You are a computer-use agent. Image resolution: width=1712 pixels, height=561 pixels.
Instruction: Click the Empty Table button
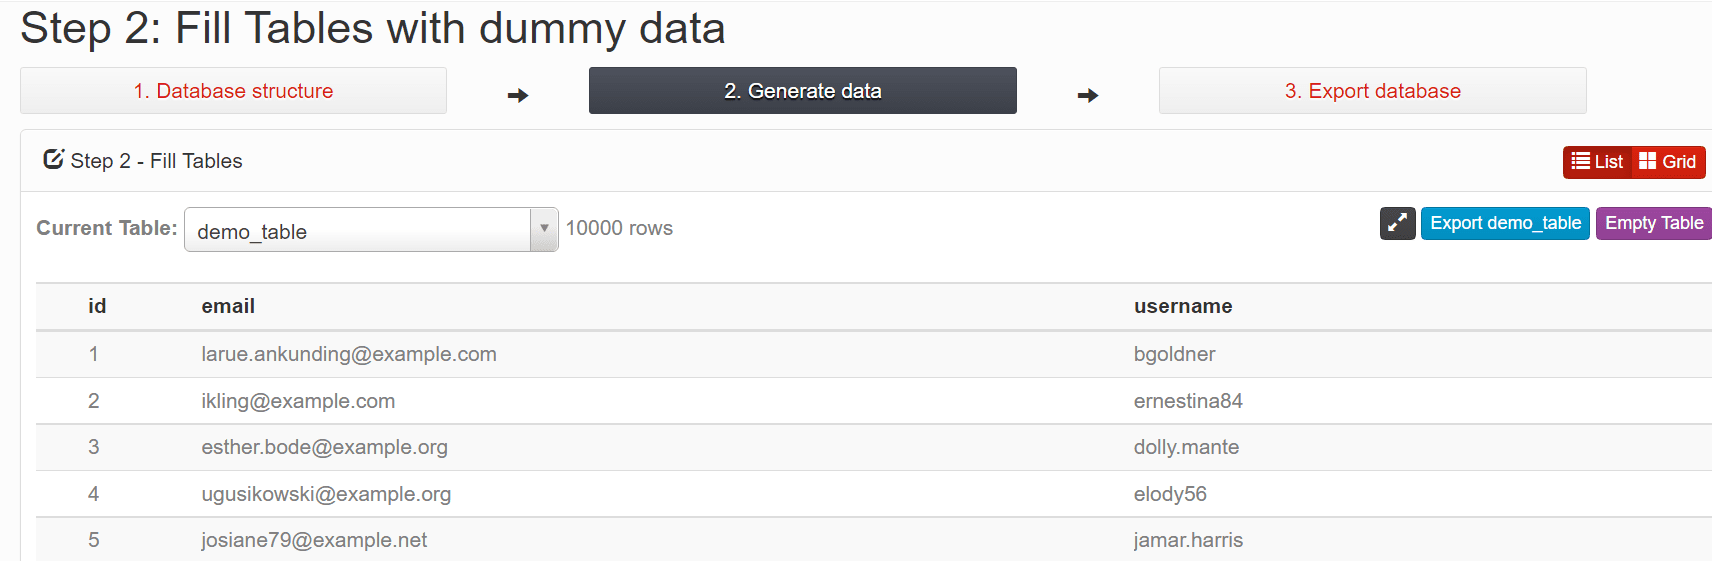coord(1654,223)
